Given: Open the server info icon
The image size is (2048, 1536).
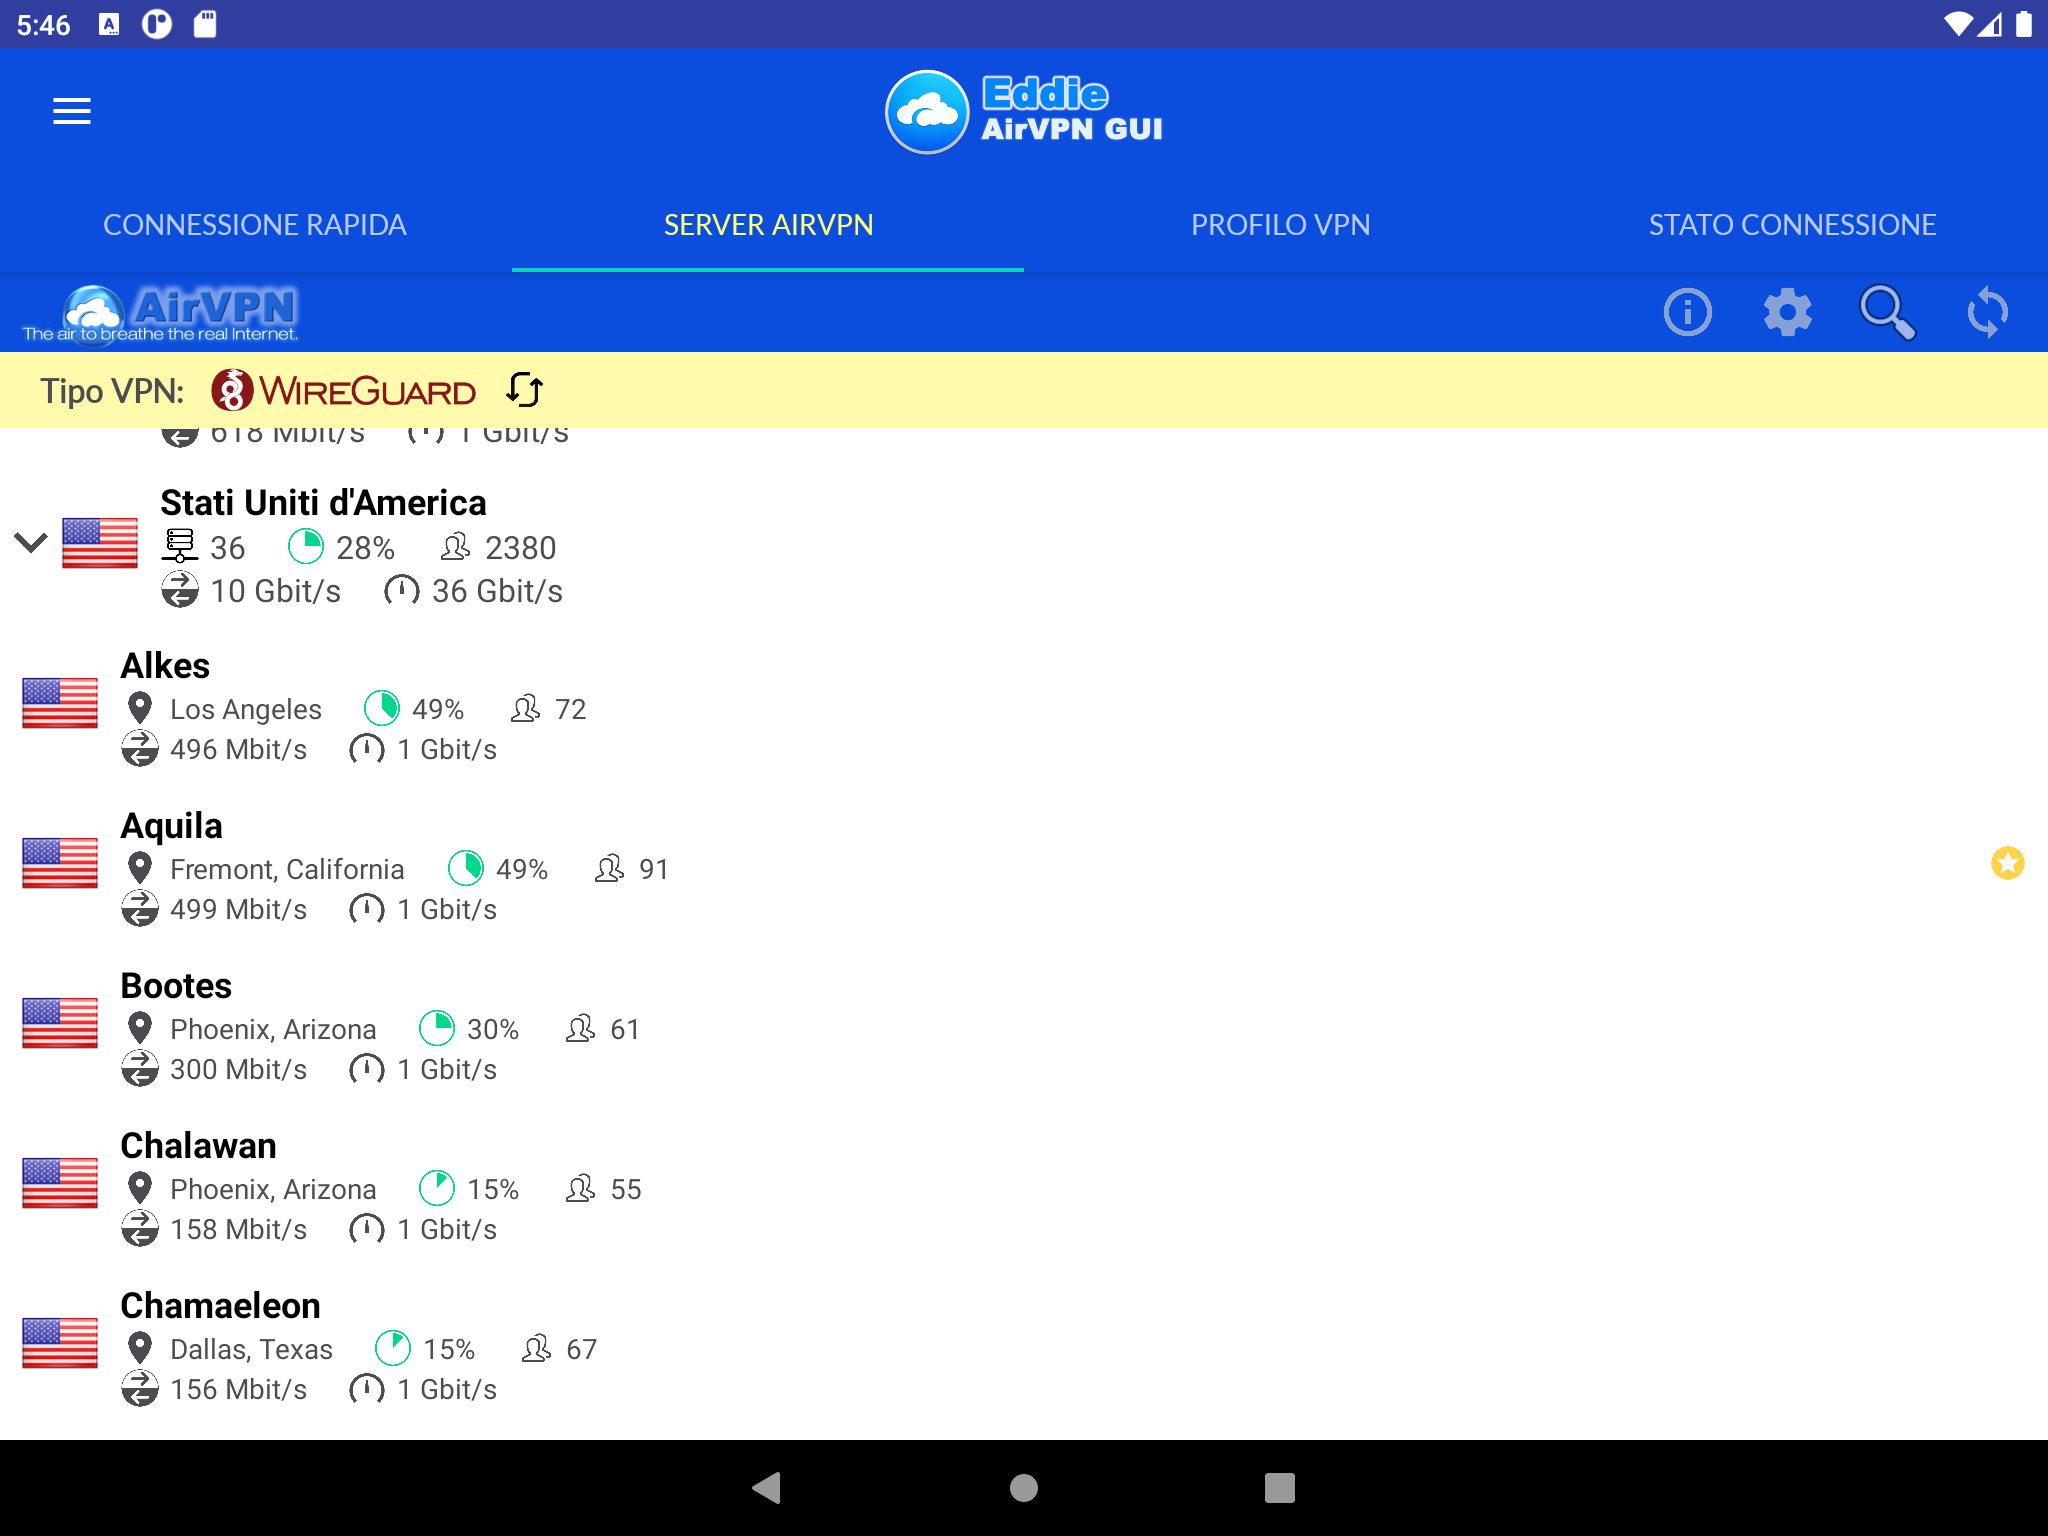Looking at the screenshot, I should tap(1688, 312).
